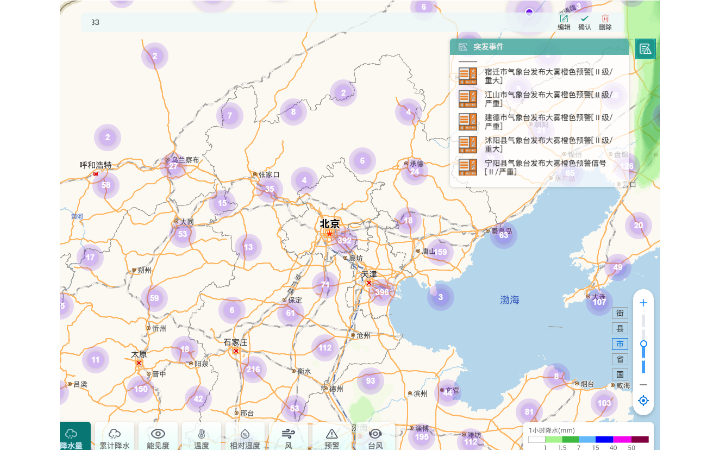
Task: Show the 风 wind layer
Action: point(288,436)
